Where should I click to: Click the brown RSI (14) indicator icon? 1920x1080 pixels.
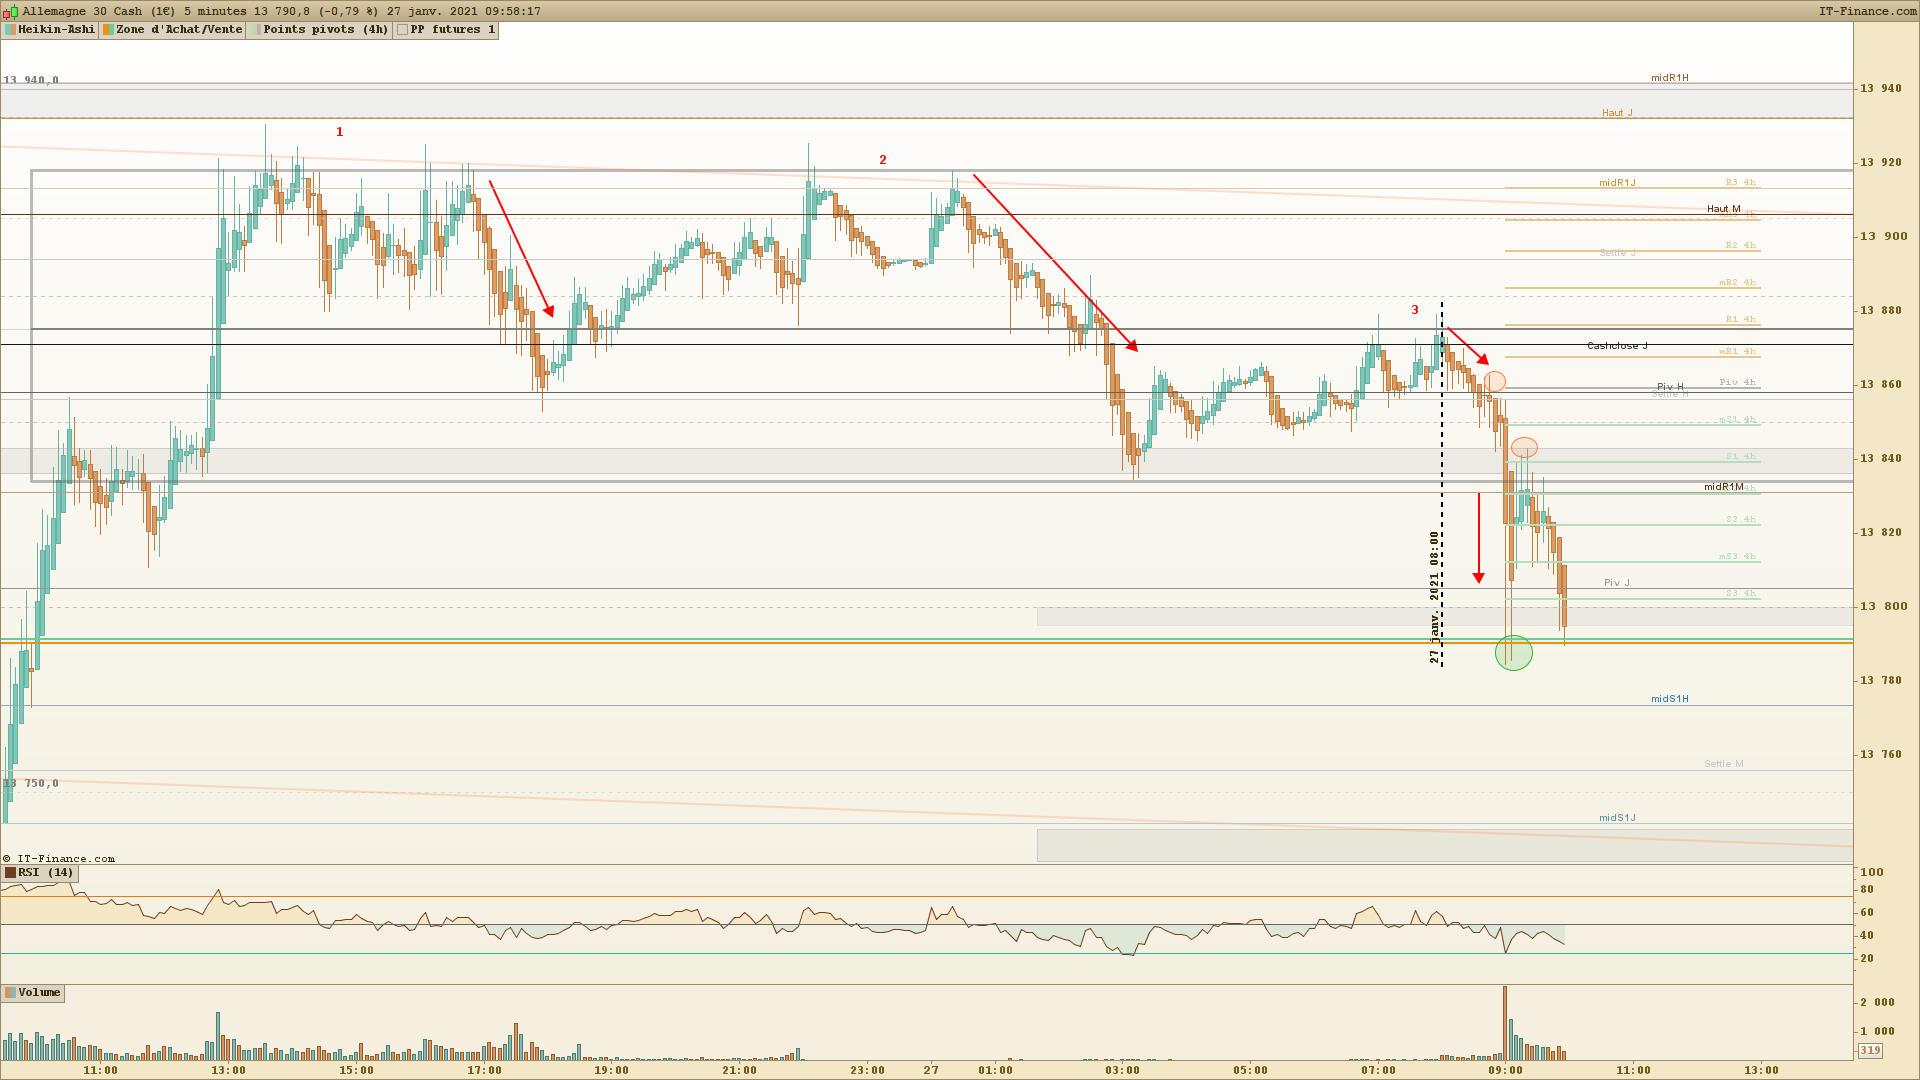click(10, 873)
